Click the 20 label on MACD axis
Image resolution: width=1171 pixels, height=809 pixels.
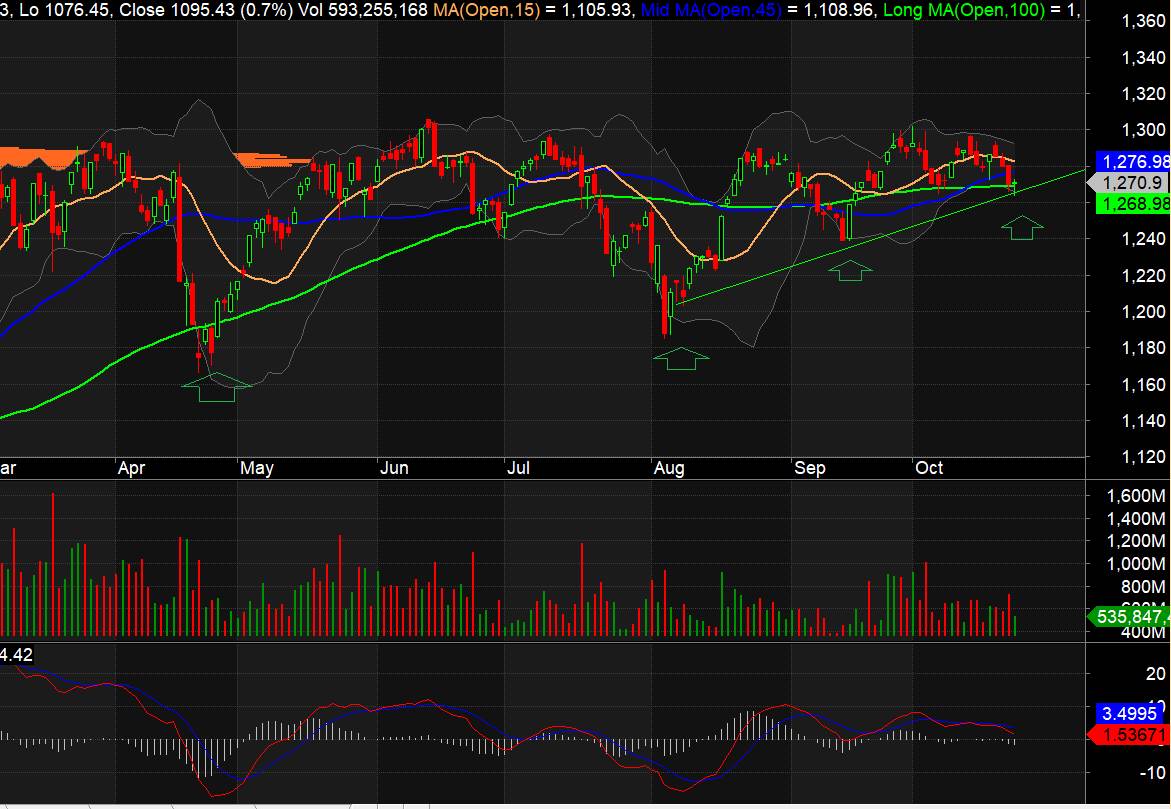(1155, 674)
